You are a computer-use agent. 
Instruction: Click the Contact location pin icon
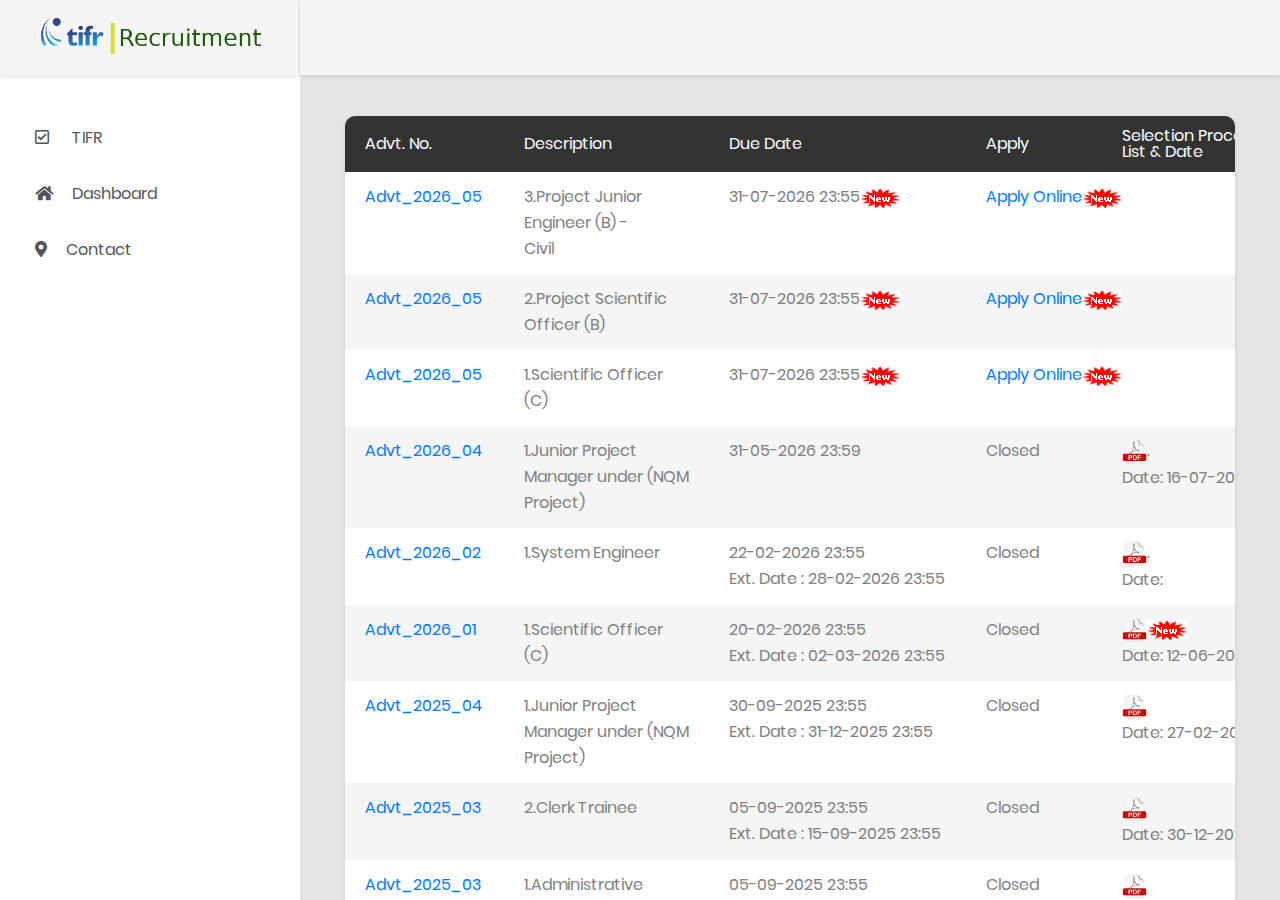pos(41,249)
